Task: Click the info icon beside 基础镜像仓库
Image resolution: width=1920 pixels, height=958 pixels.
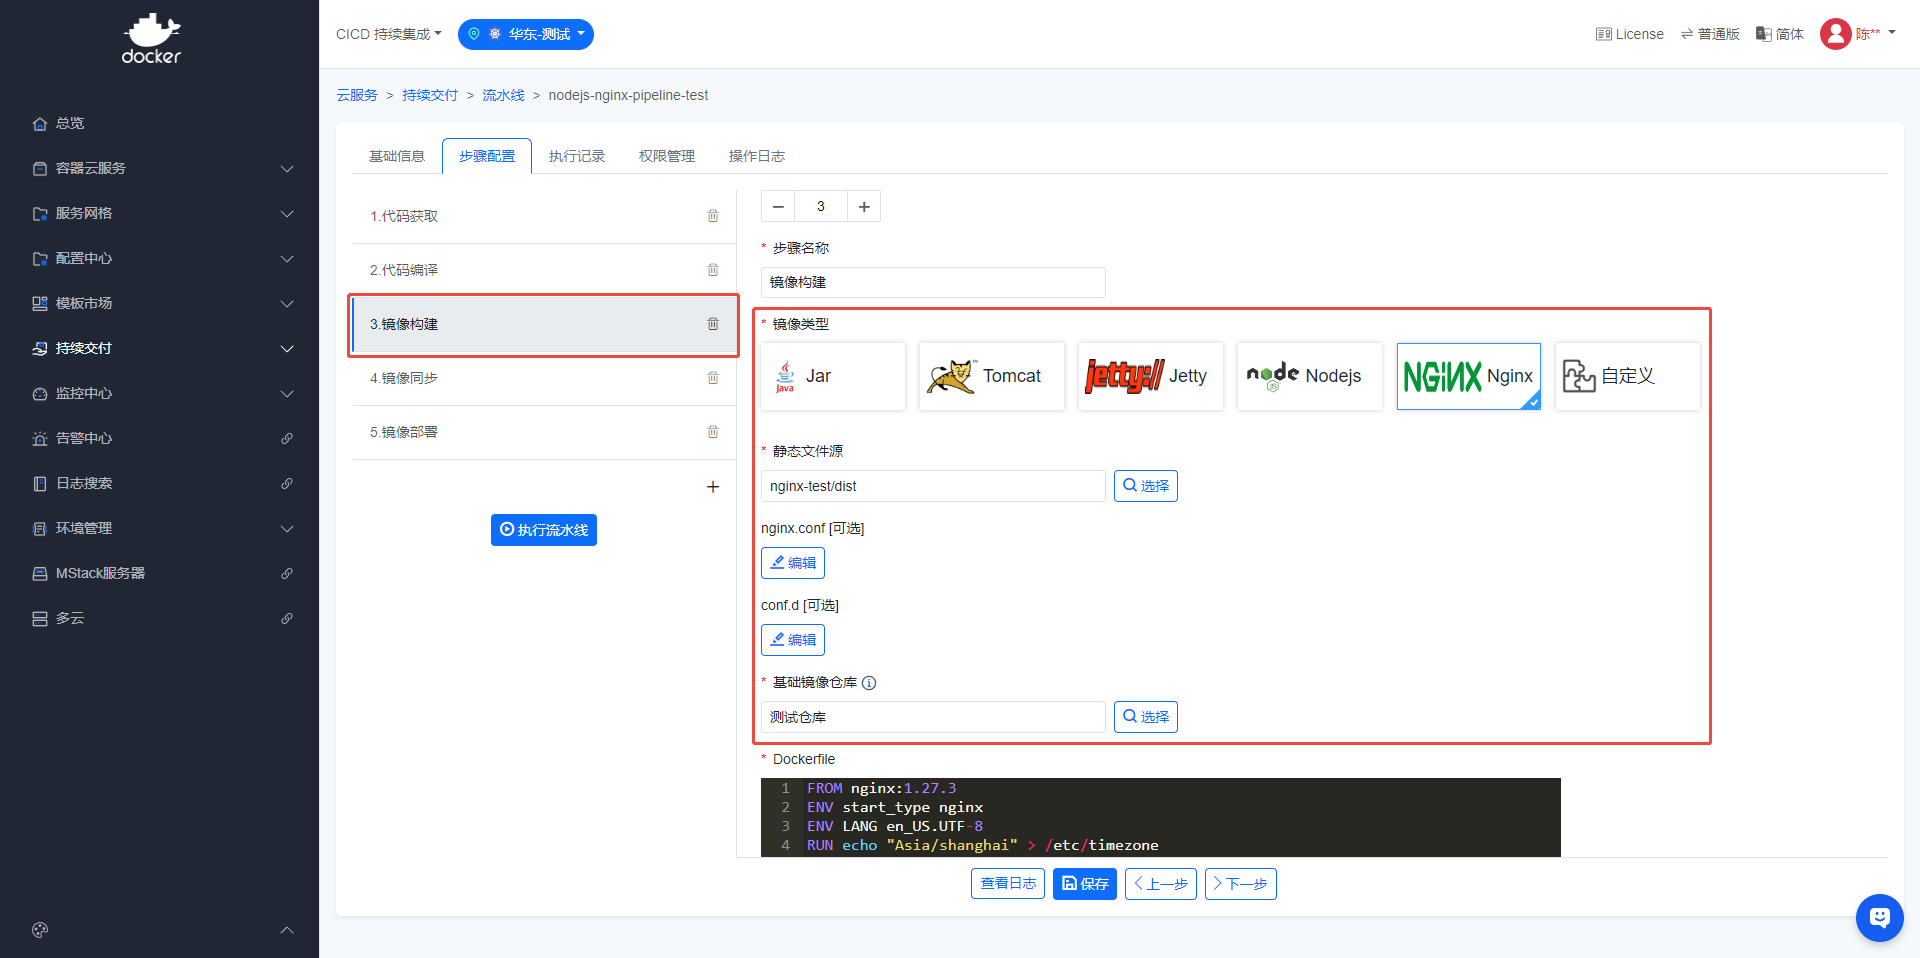Action: click(869, 683)
